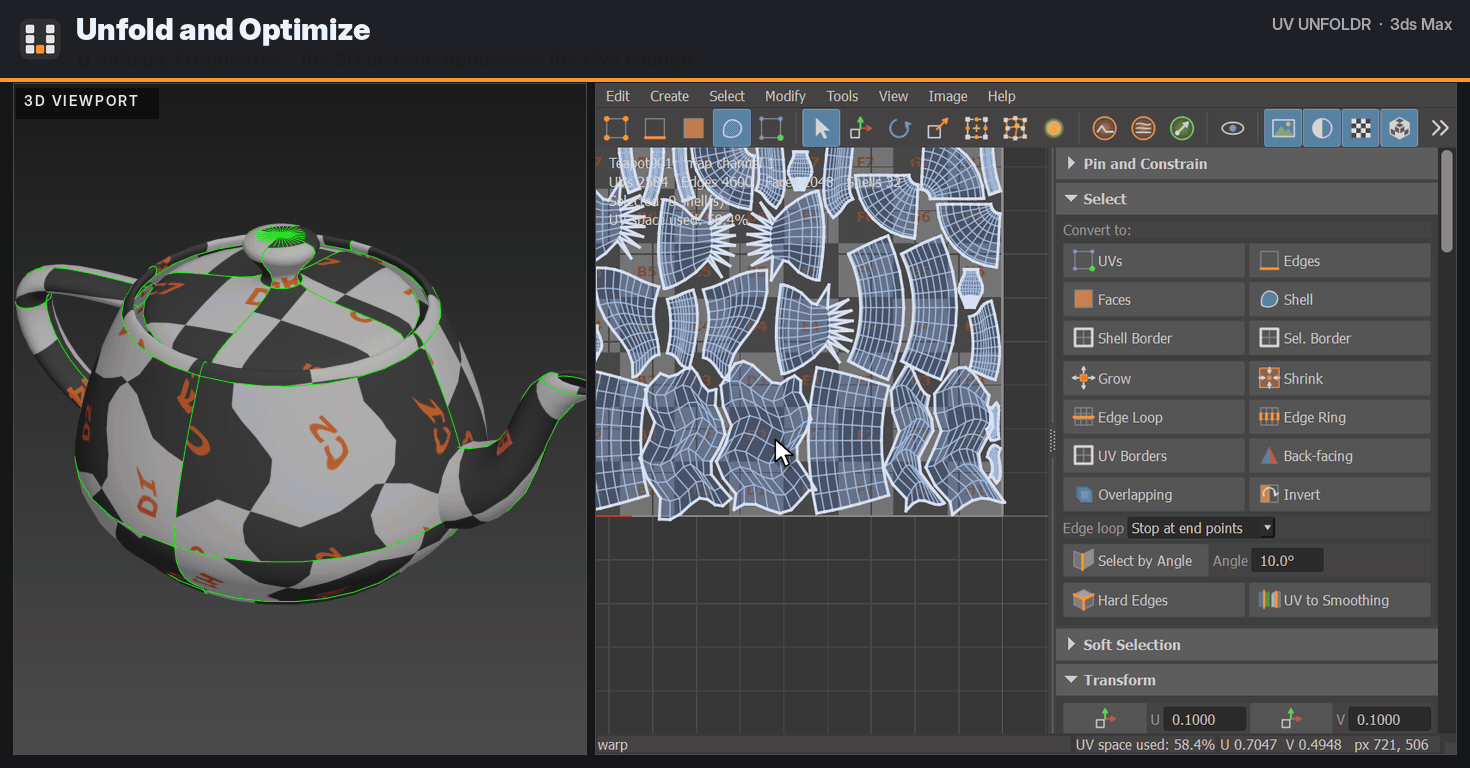The image size is (1470, 768).
Task: Collapse the Transform section
Action: pos(1247,680)
